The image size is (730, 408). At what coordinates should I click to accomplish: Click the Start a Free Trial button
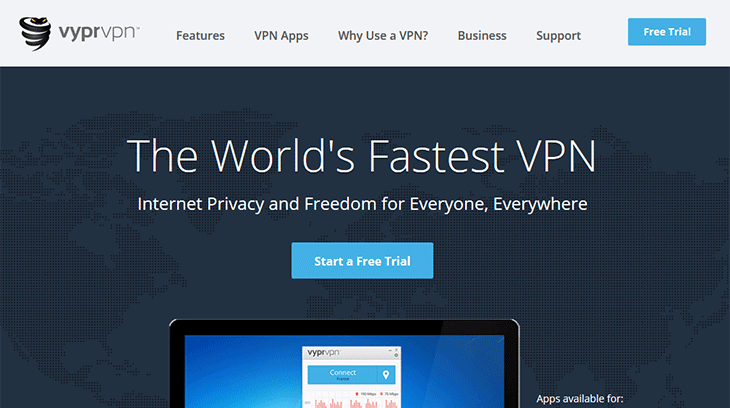coord(362,261)
